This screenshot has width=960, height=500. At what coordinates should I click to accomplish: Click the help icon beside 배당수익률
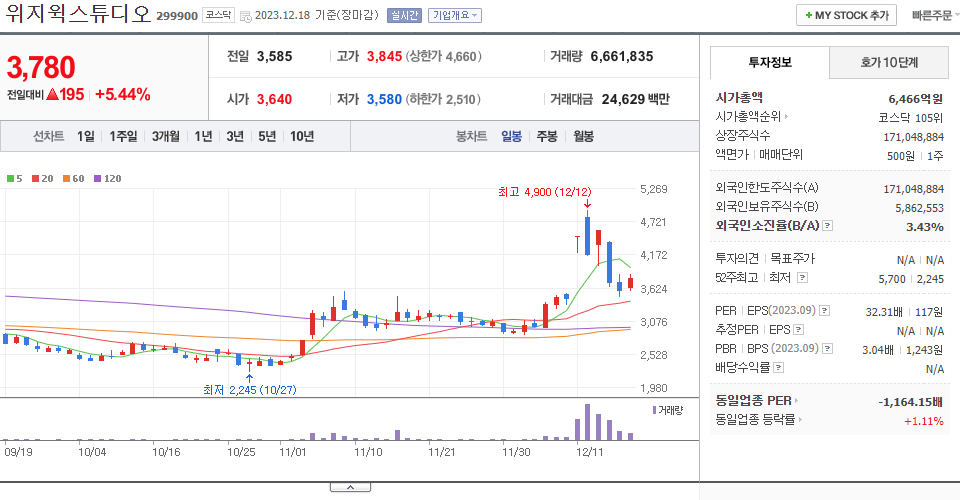(x=778, y=368)
